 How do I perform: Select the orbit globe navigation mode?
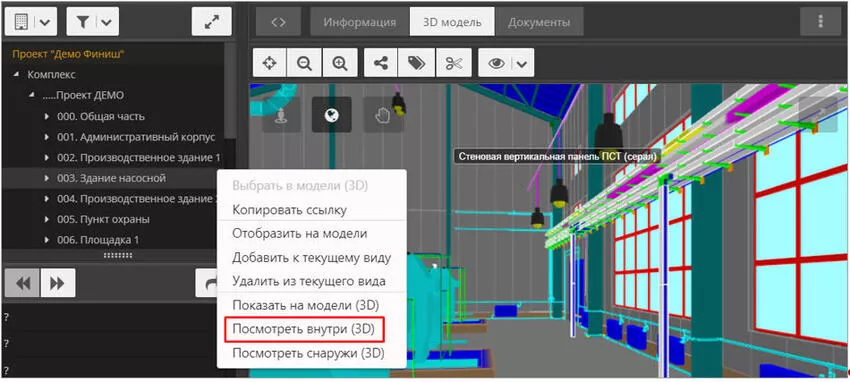(x=331, y=115)
